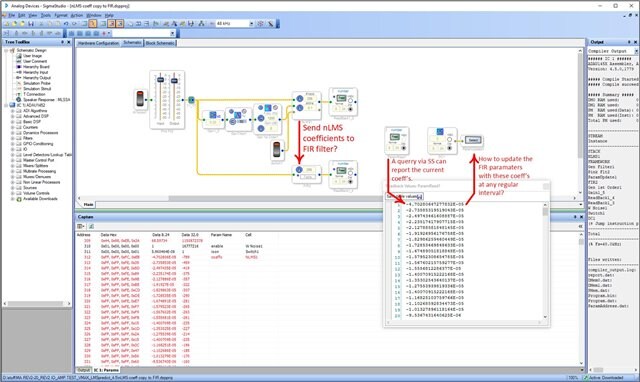Click the Undo toolbar icon

tap(66, 24)
